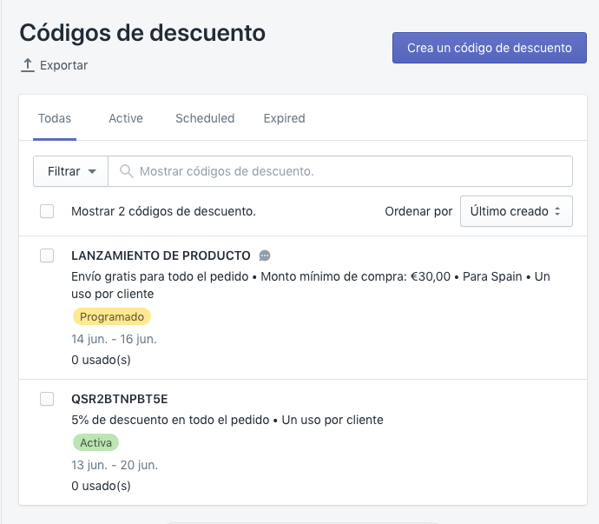The width and height of the screenshot is (599, 524).
Task: Click Crea un código de descuento button
Action: 489,48
